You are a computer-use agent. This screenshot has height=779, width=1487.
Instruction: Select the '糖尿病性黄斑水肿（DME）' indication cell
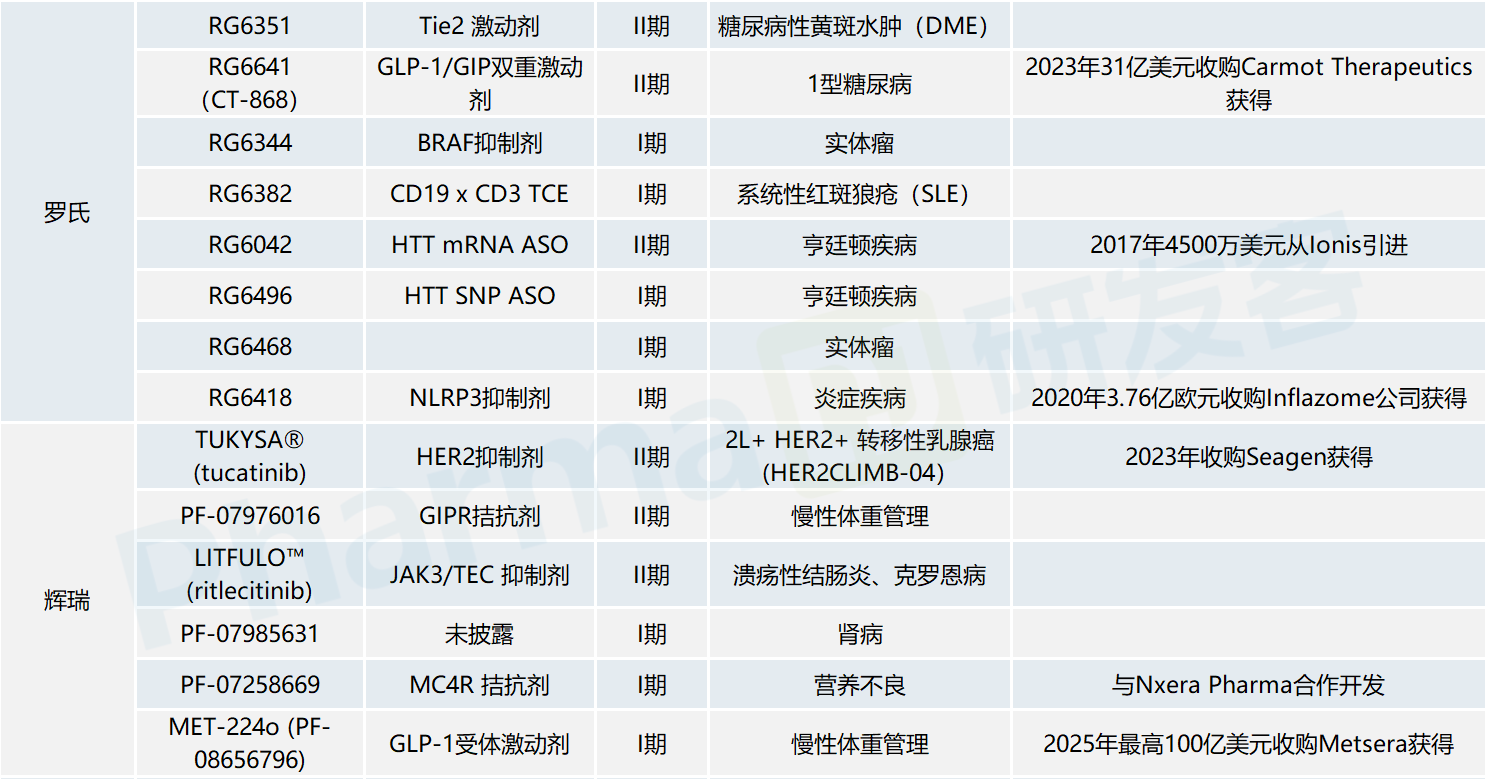pyautogui.click(x=859, y=25)
